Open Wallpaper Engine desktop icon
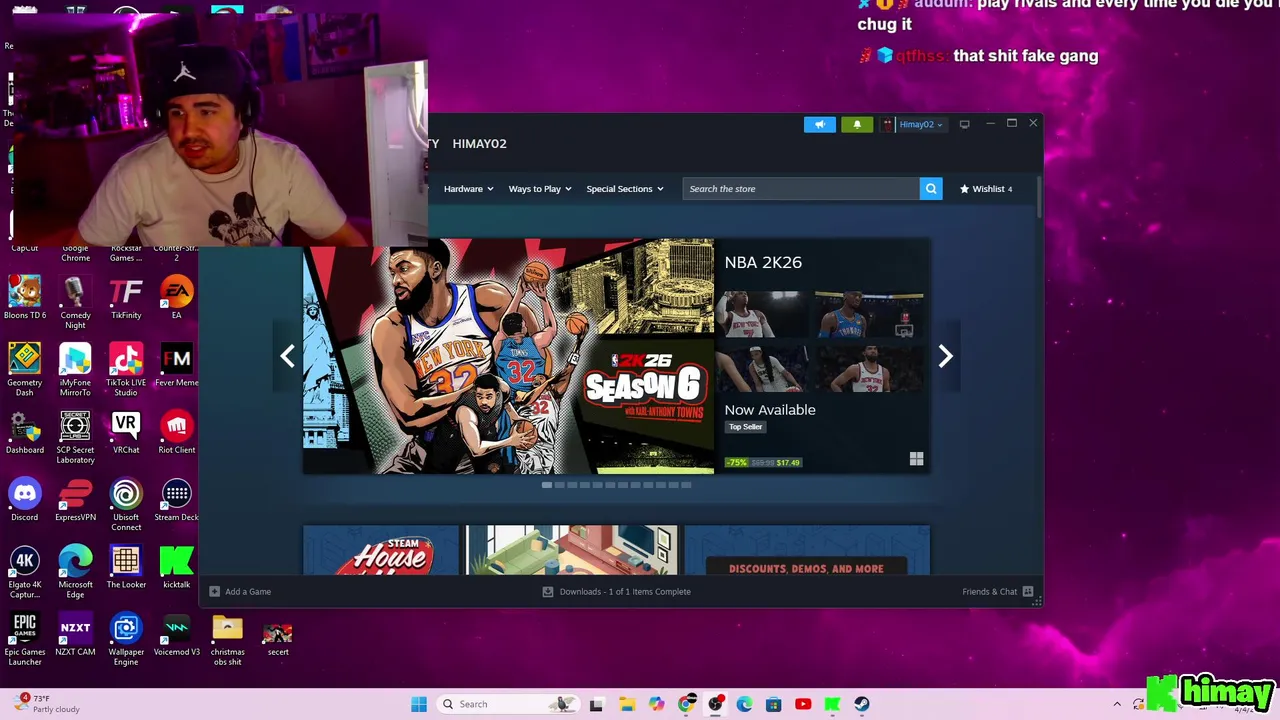The image size is (1280, 720). coord(126,640)
